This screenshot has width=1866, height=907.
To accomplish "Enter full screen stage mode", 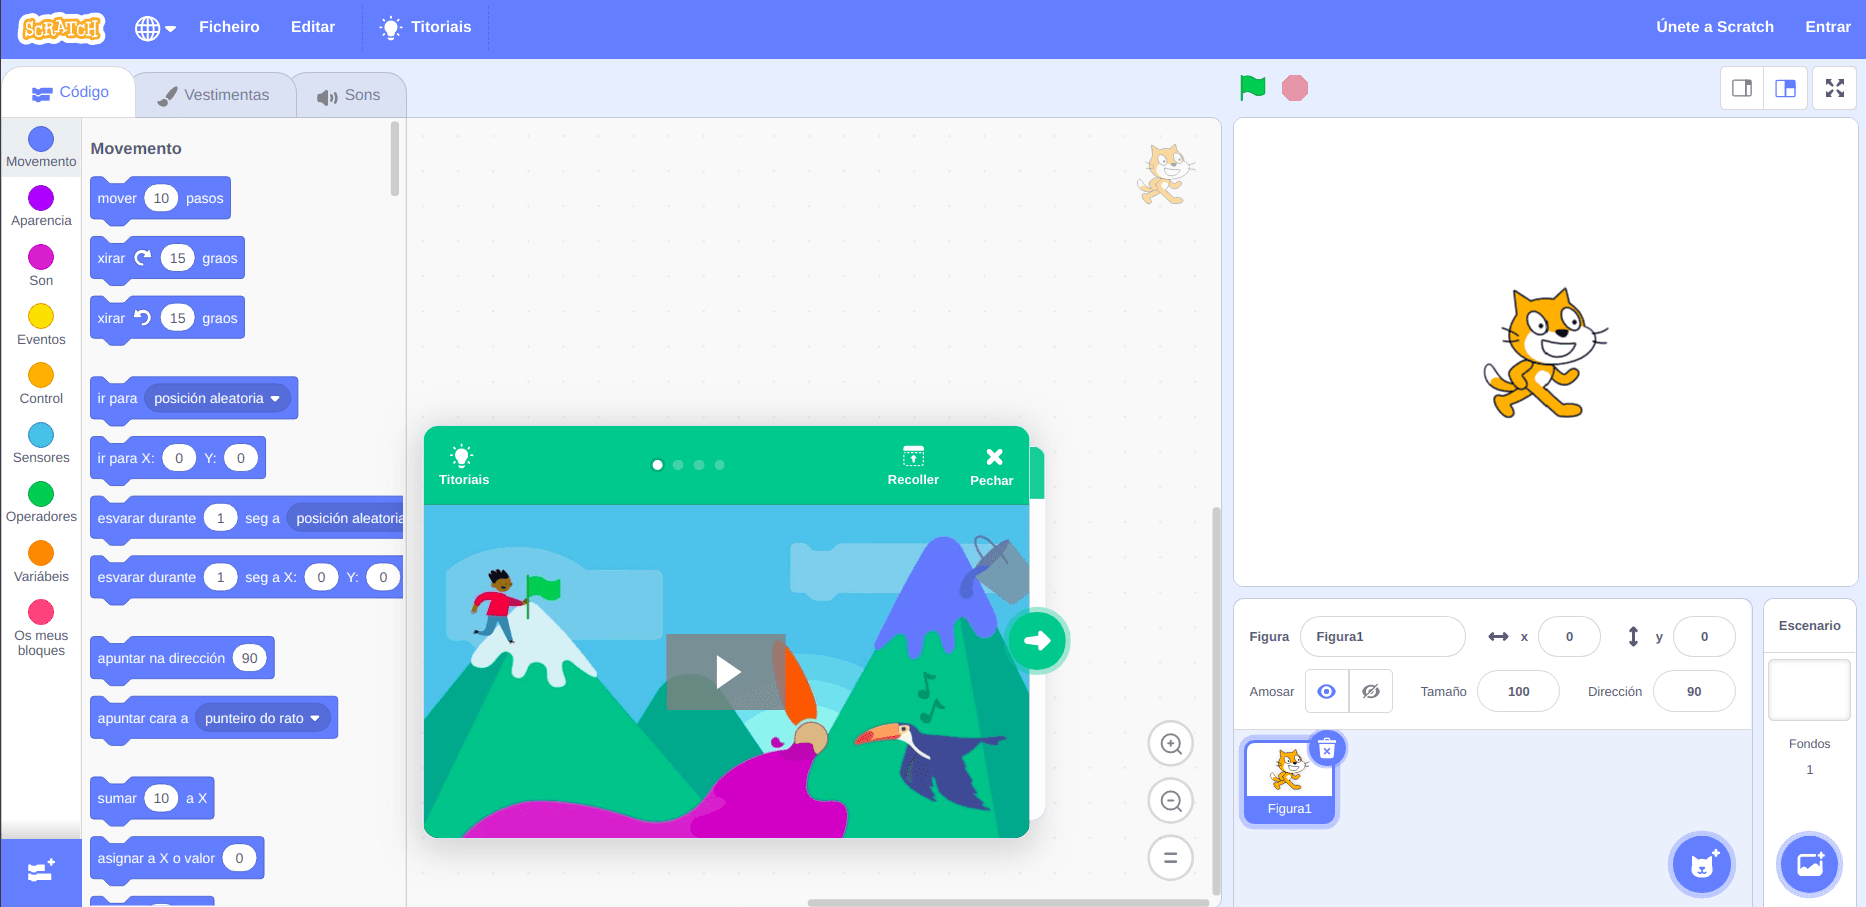I will [x=1834, y=88].
